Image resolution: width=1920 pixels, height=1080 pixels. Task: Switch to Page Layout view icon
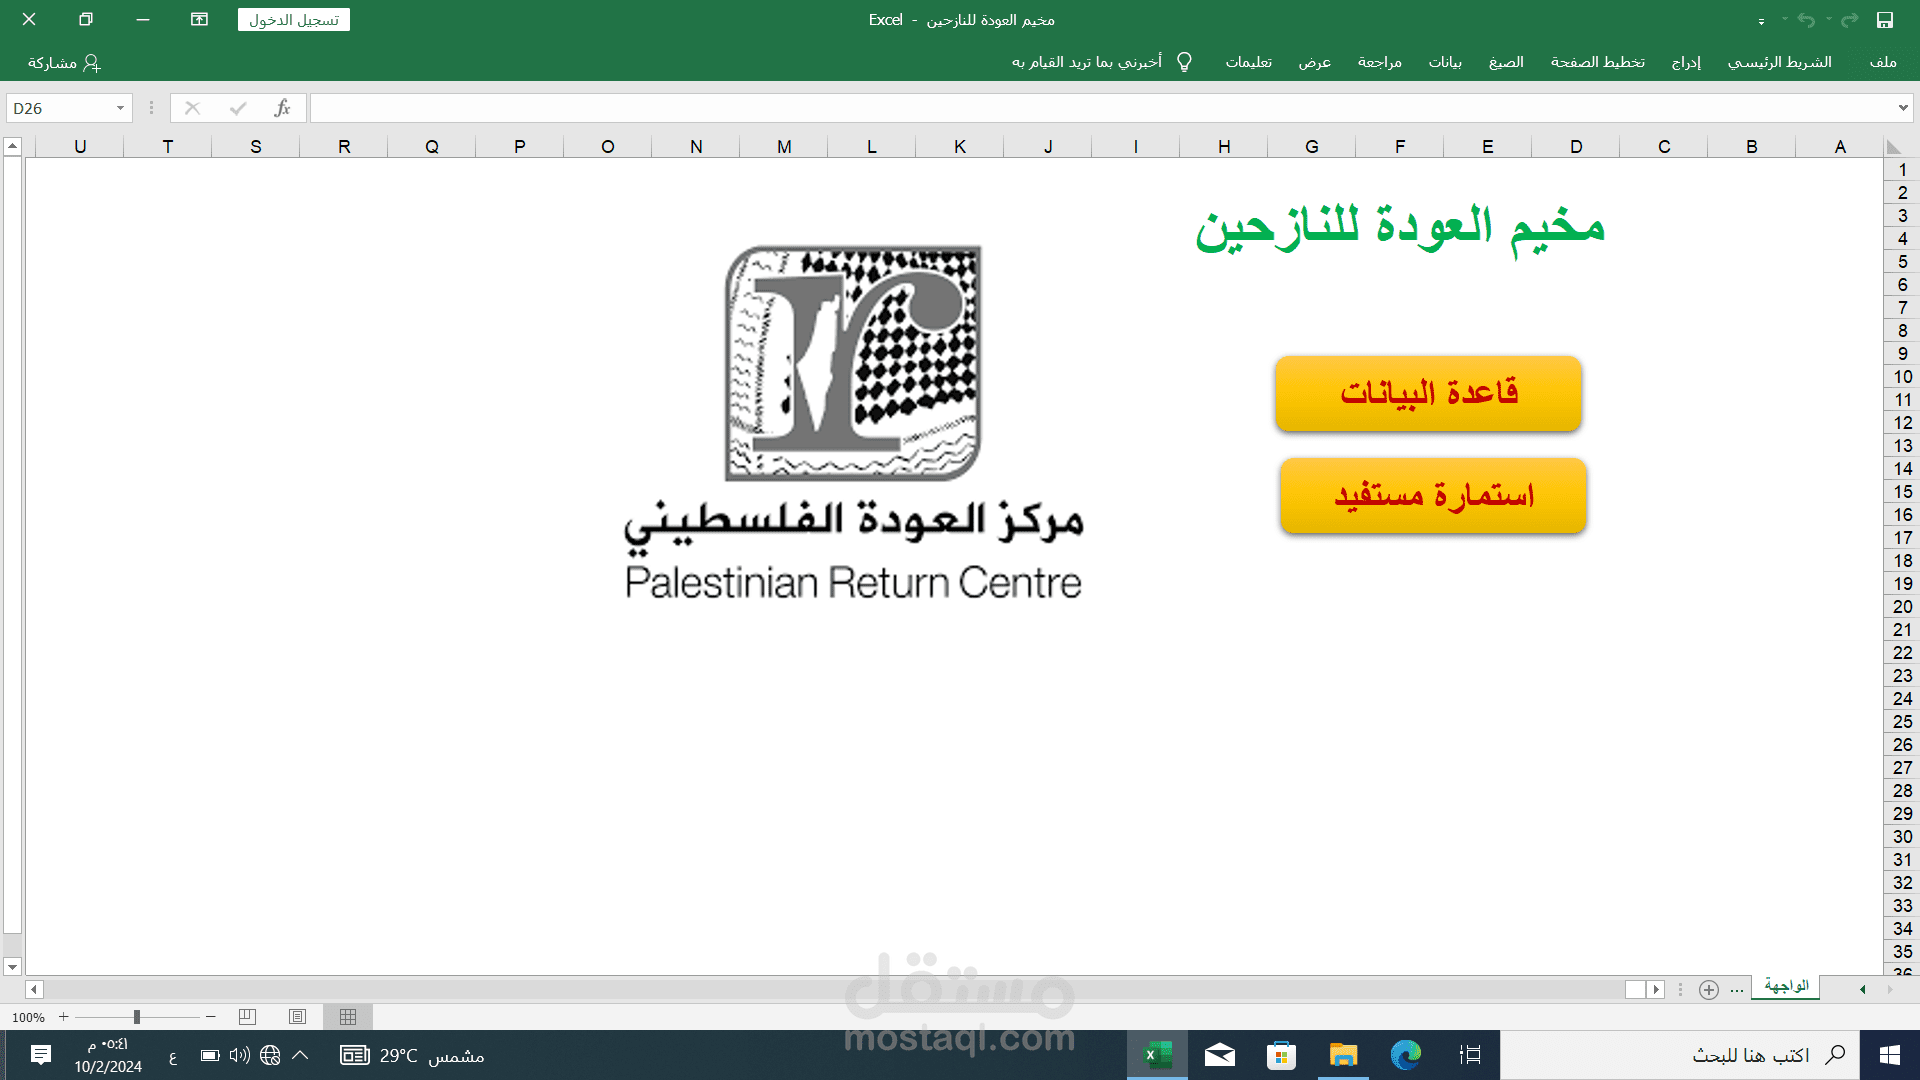coord(298,1017)
